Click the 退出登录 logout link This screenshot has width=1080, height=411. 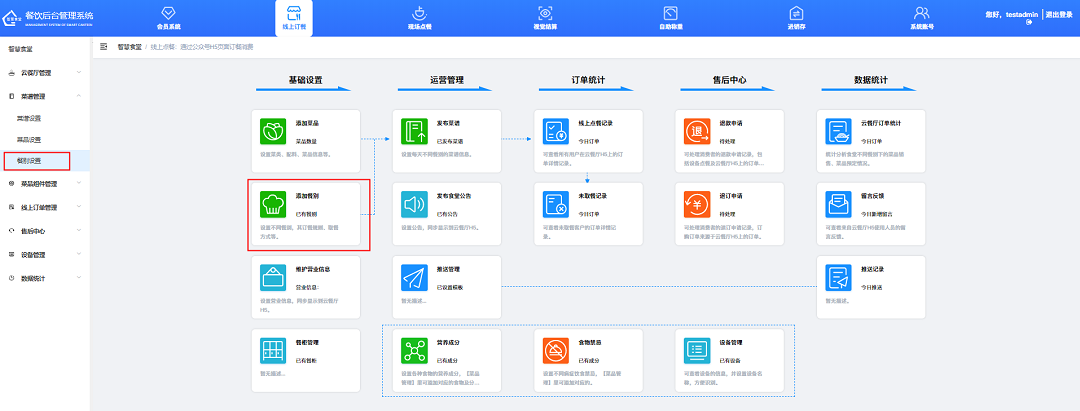(1060, 15)
